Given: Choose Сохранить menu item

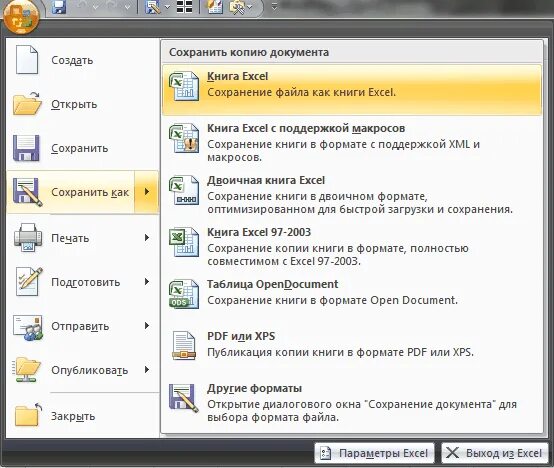Looking at the screenshot, I should (x=83, y=148).
